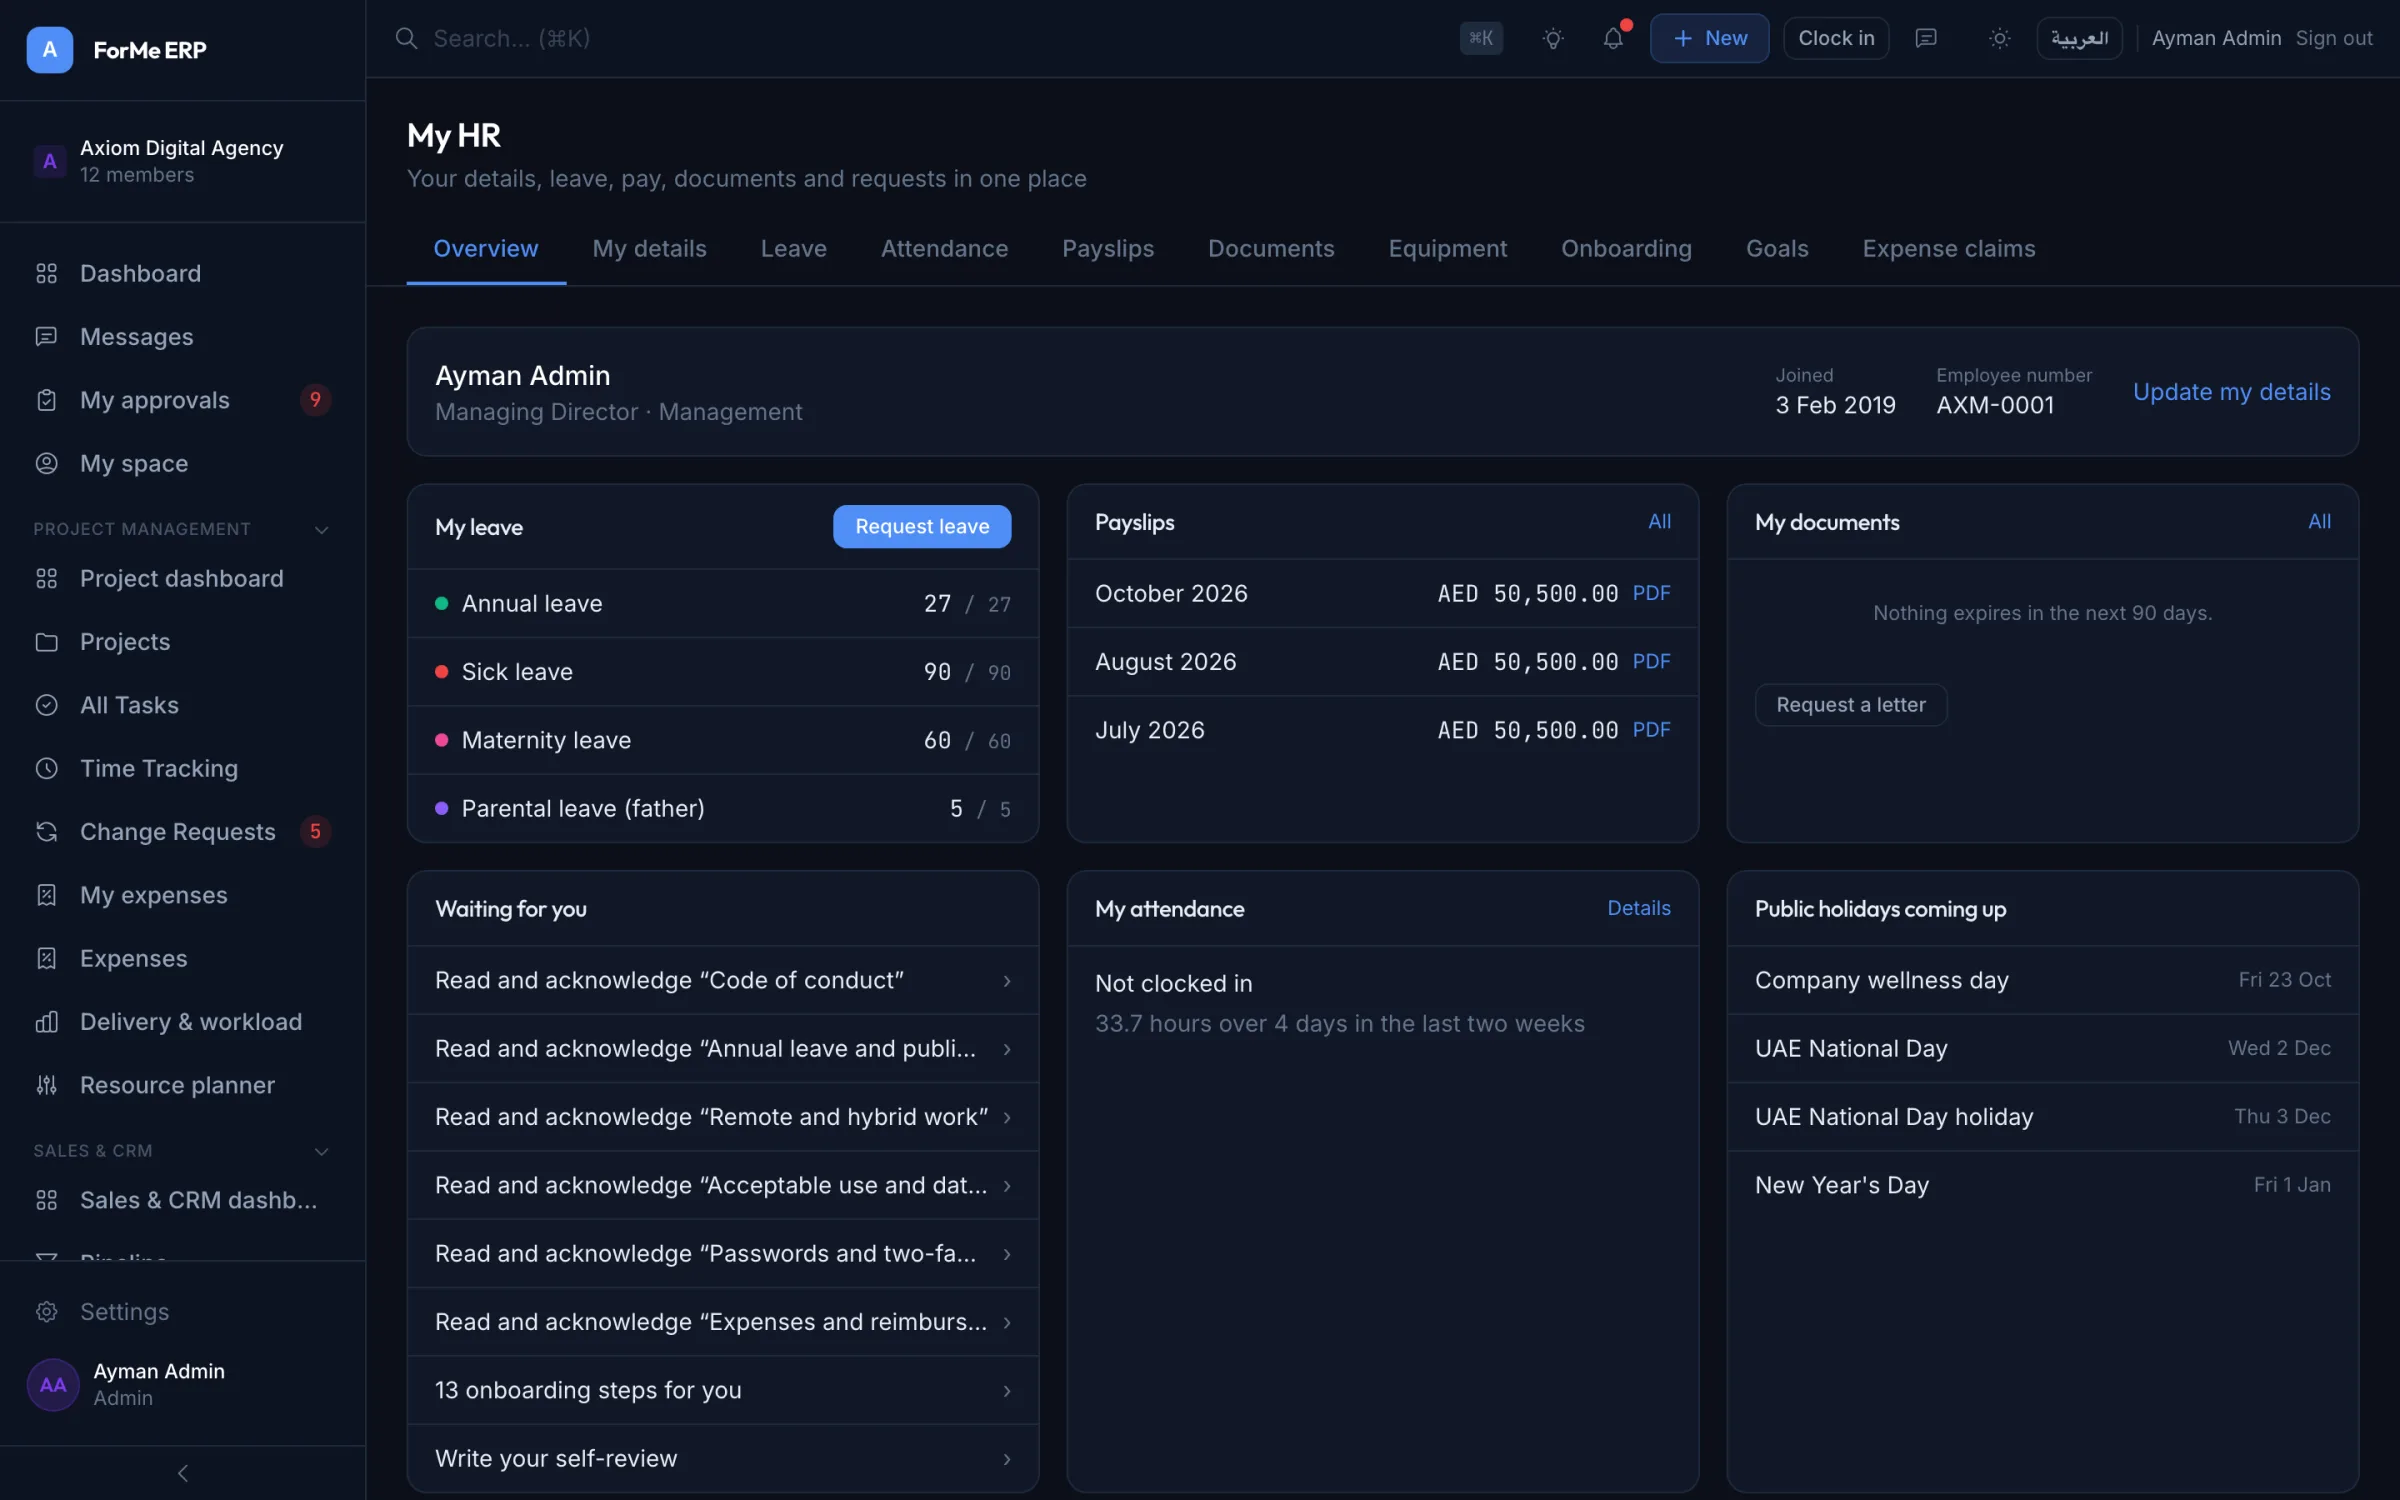The width and height of the screenshot is (2400, 1500).
Task: Open the notifications bell icon
Action: tap(1613, 38)
